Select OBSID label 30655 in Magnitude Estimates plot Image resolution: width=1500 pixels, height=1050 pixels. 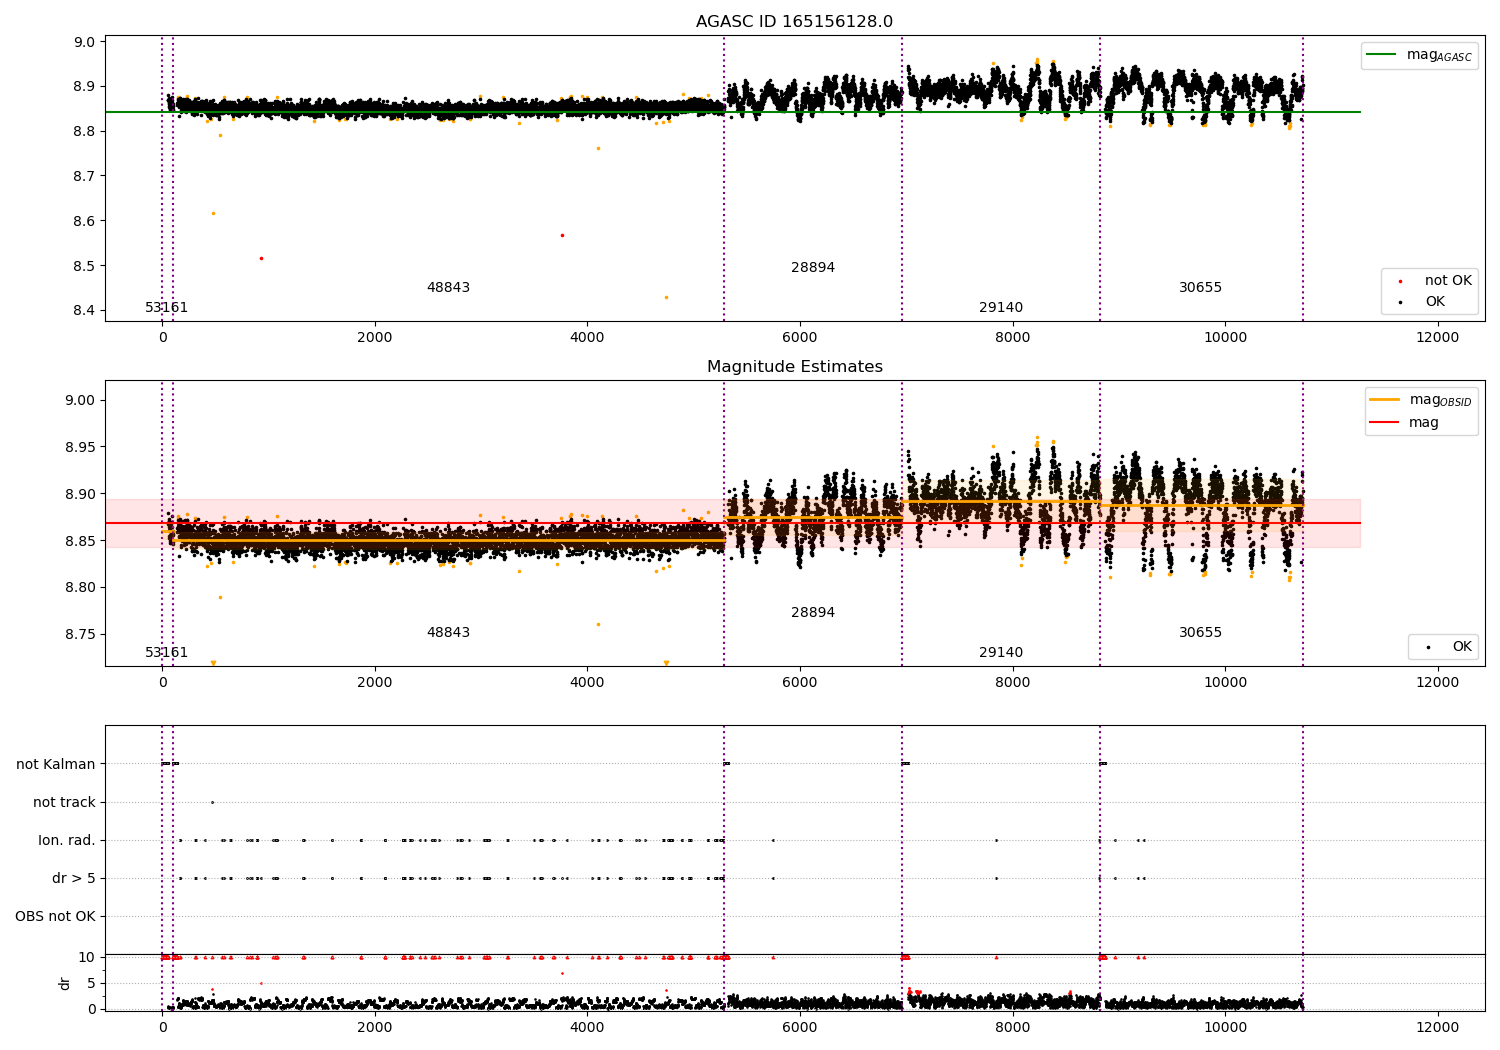(1200, 633)
